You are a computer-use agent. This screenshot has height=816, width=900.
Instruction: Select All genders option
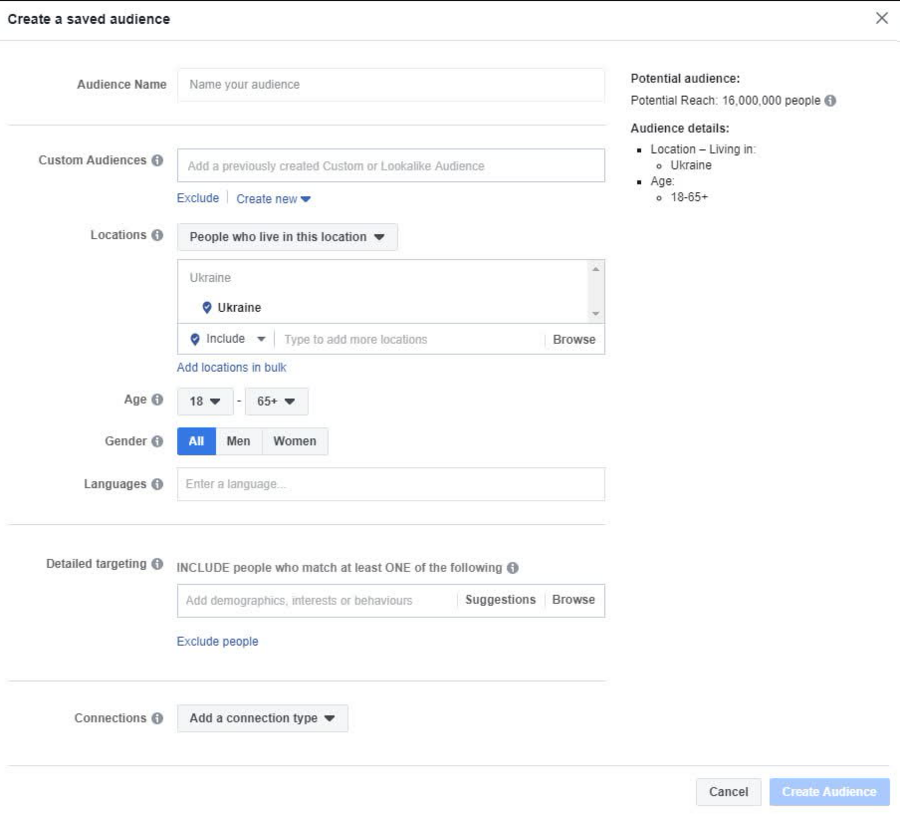[196, 442]
